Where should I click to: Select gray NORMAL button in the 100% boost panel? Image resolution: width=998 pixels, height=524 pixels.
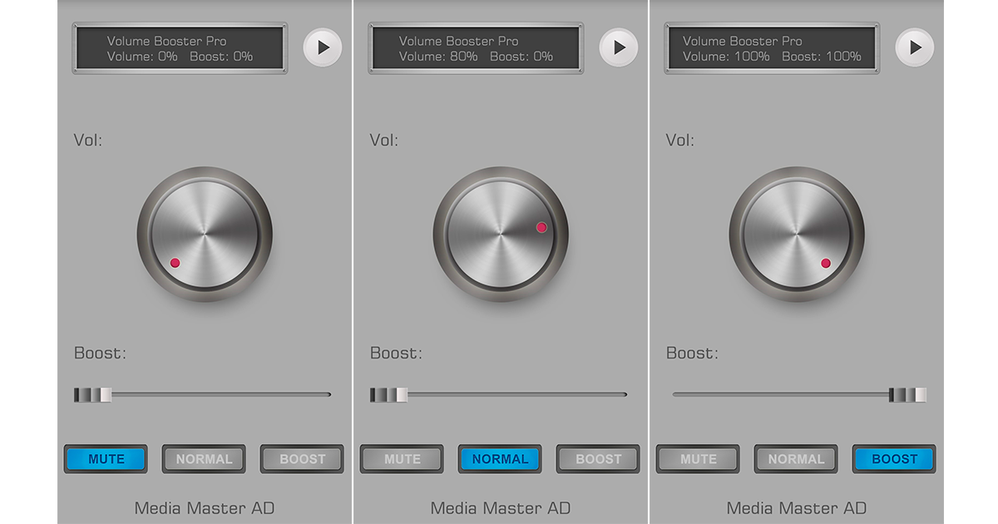click(x=796, y=459)
